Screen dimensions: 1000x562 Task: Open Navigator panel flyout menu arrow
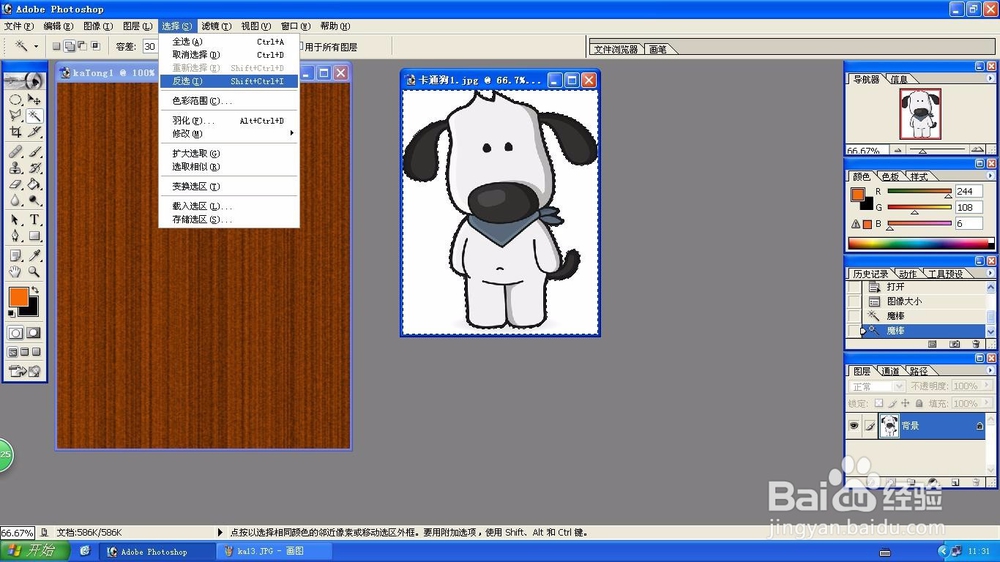990,78
